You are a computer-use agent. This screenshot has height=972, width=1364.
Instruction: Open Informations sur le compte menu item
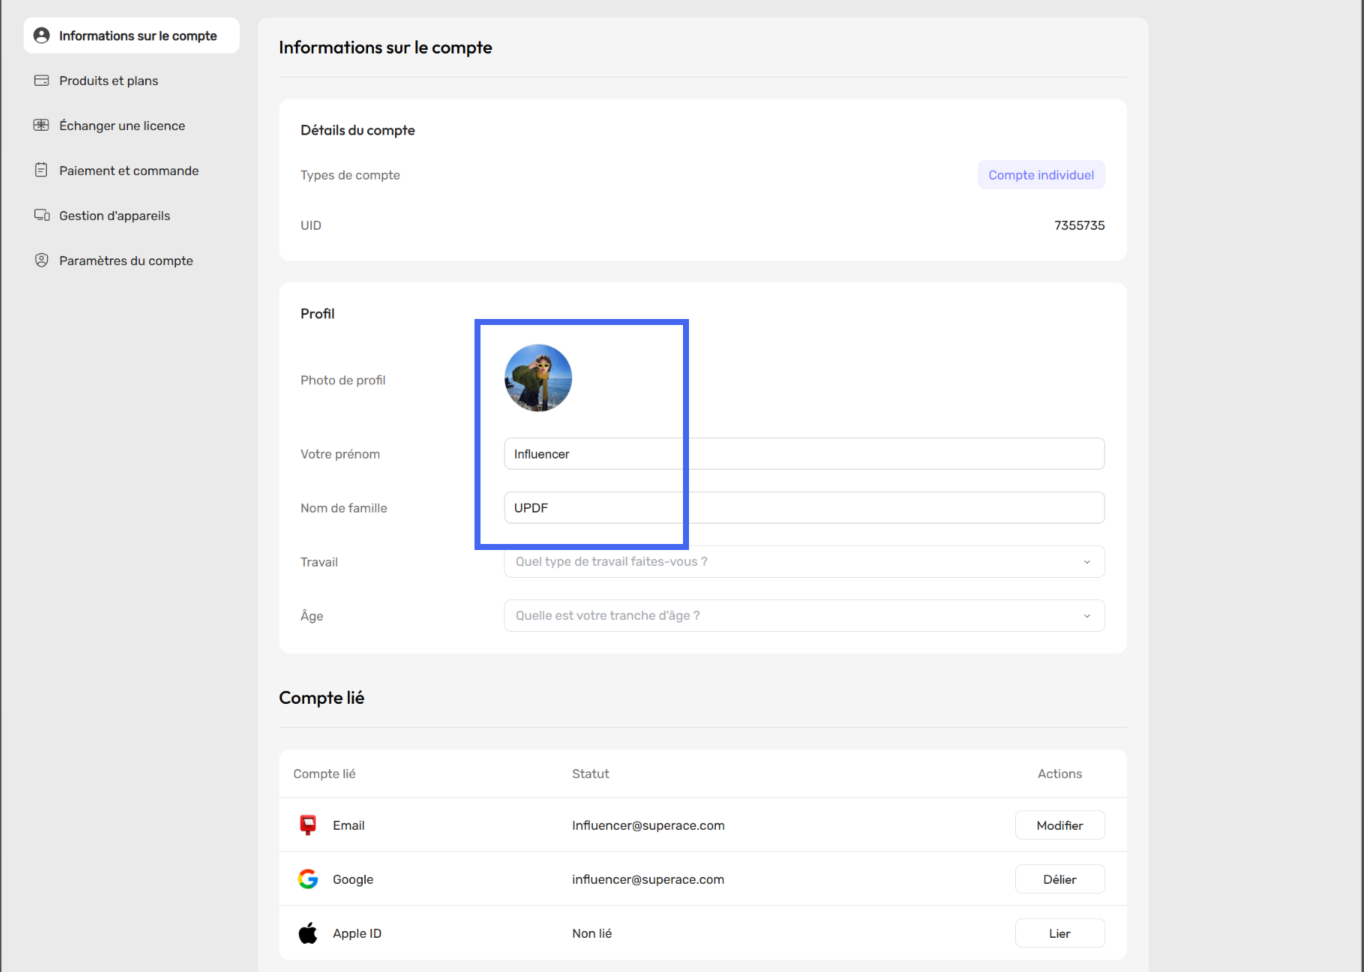pyautogui.click(x=131, y=35)
